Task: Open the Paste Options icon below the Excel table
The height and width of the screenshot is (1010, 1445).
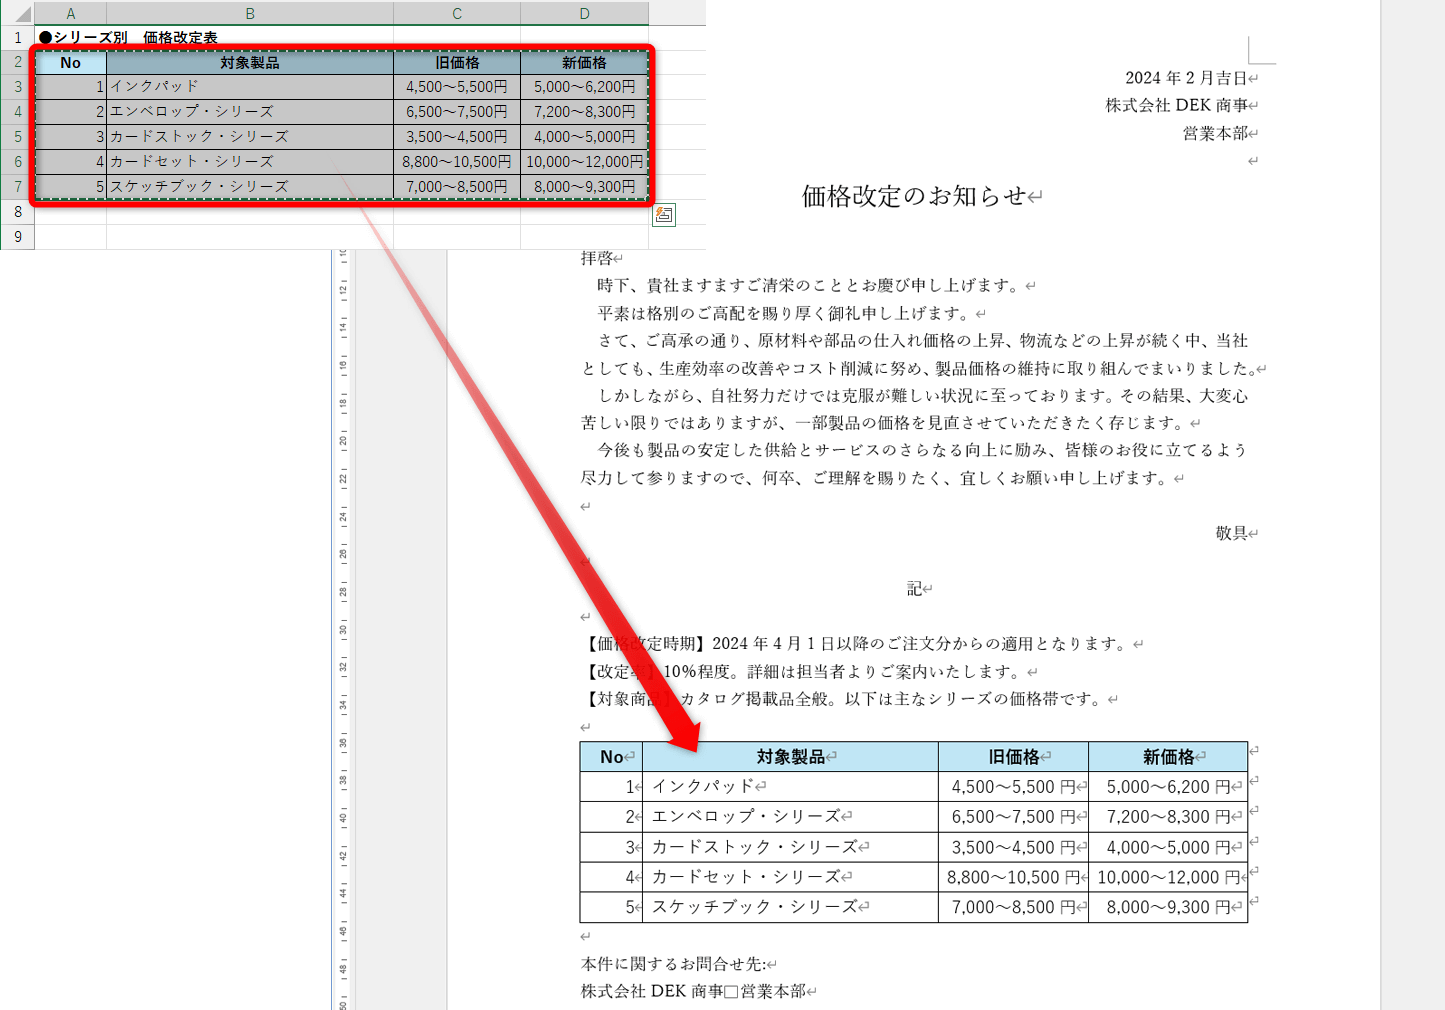Action: (664, 215)
